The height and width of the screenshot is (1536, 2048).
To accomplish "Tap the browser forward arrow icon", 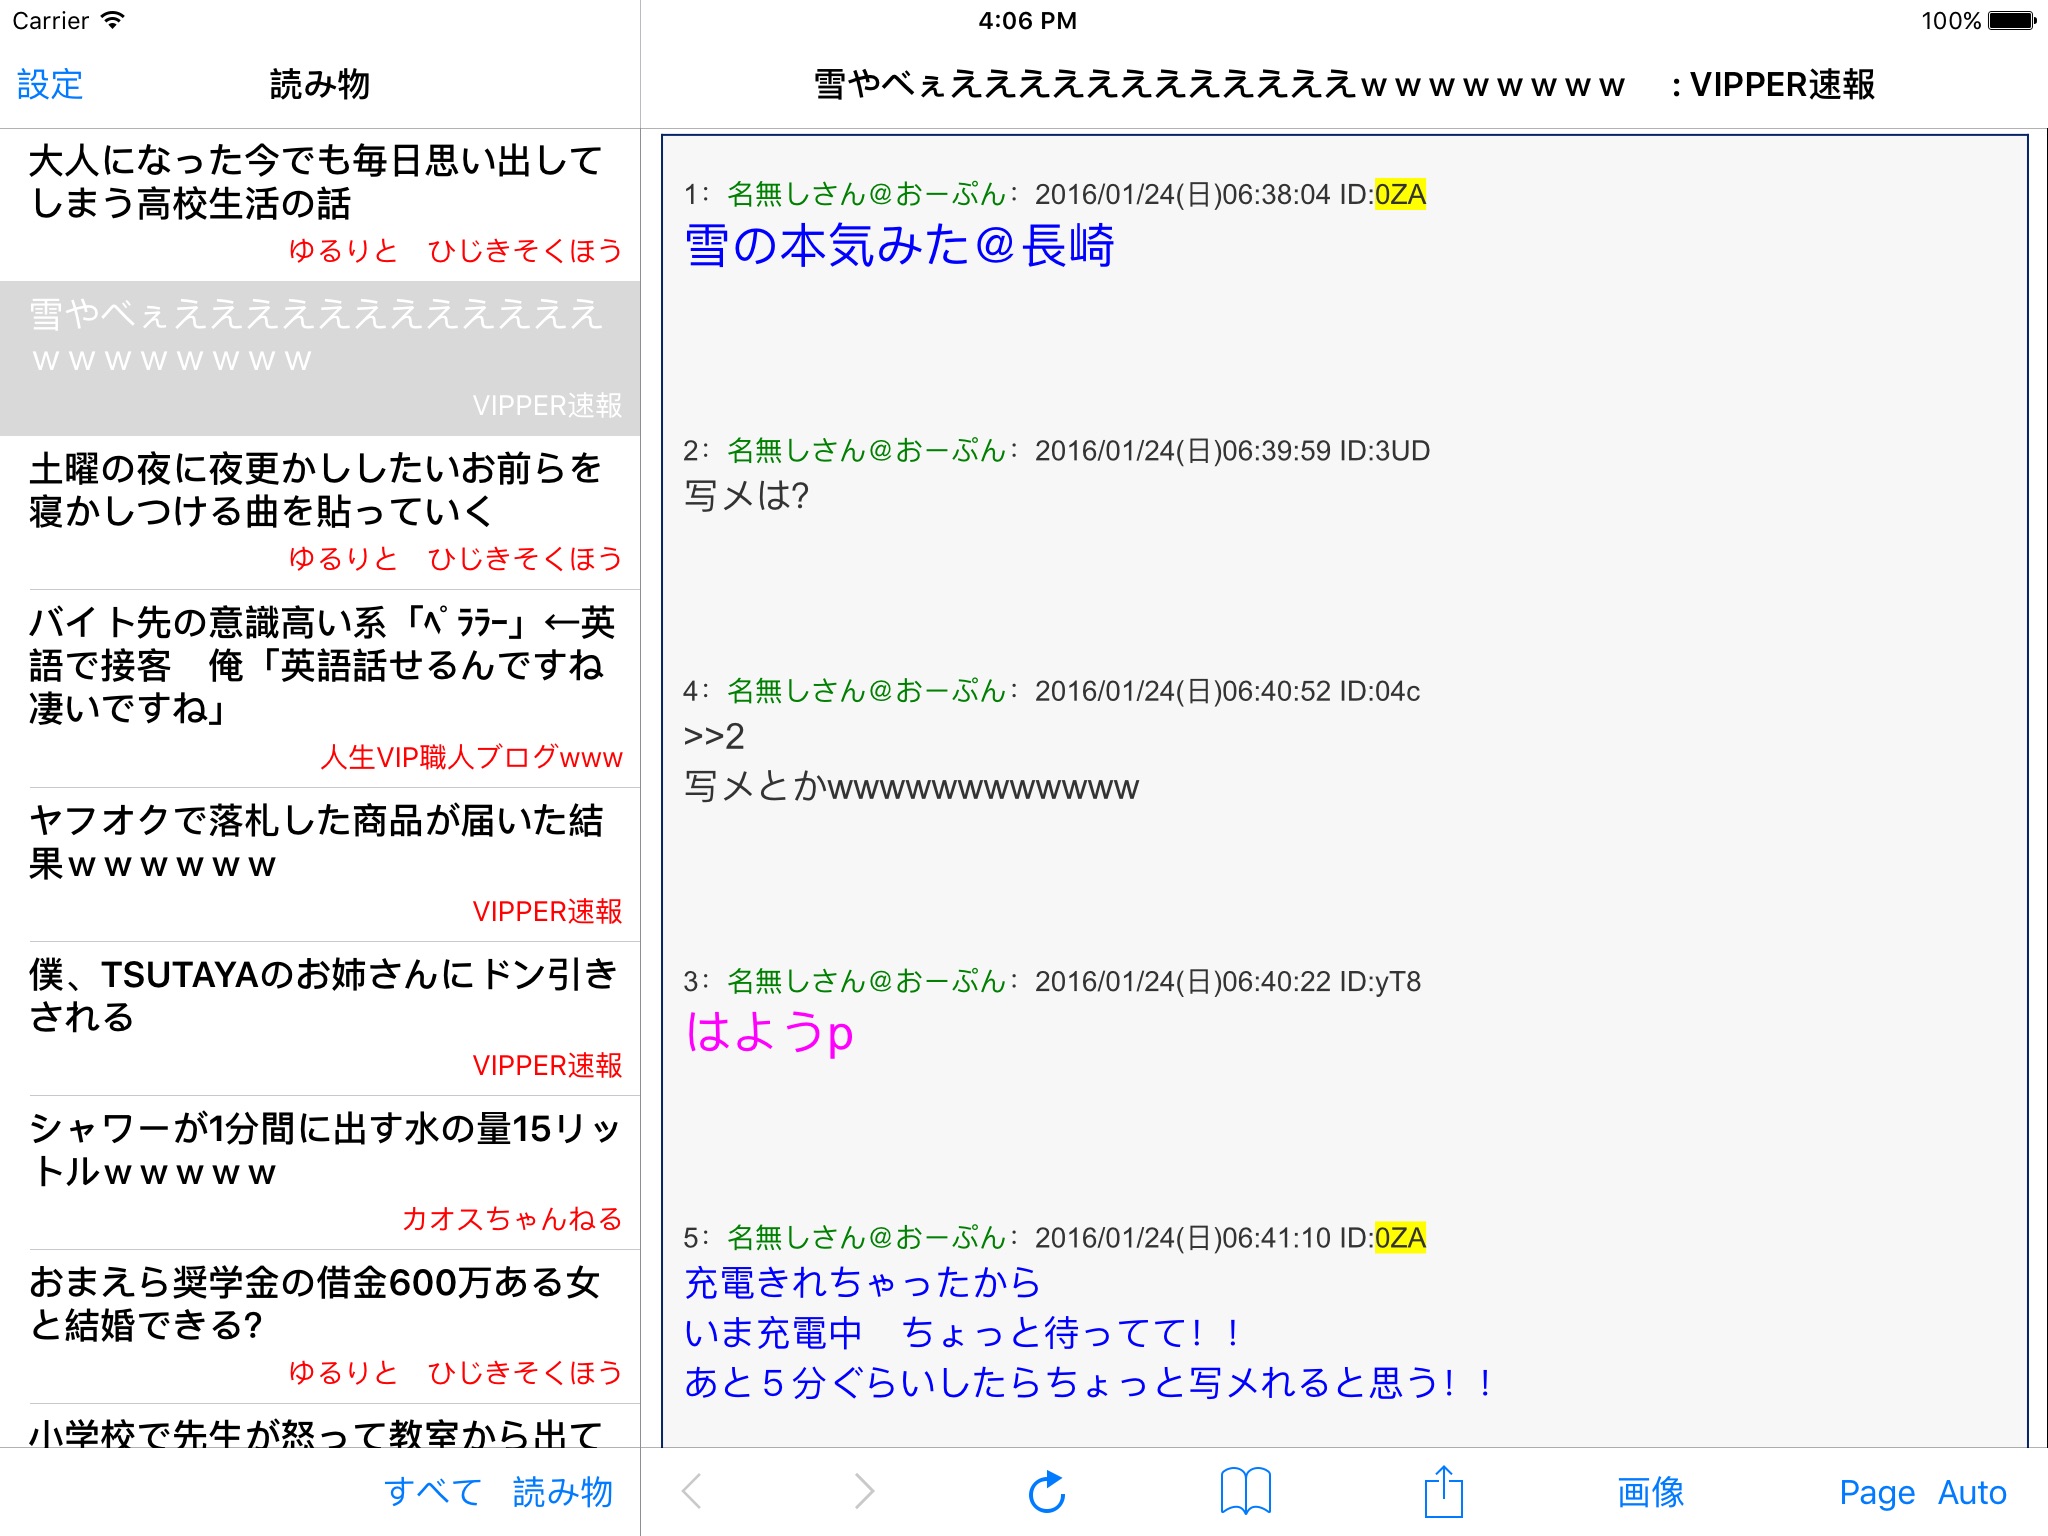I will [864, 1491].
